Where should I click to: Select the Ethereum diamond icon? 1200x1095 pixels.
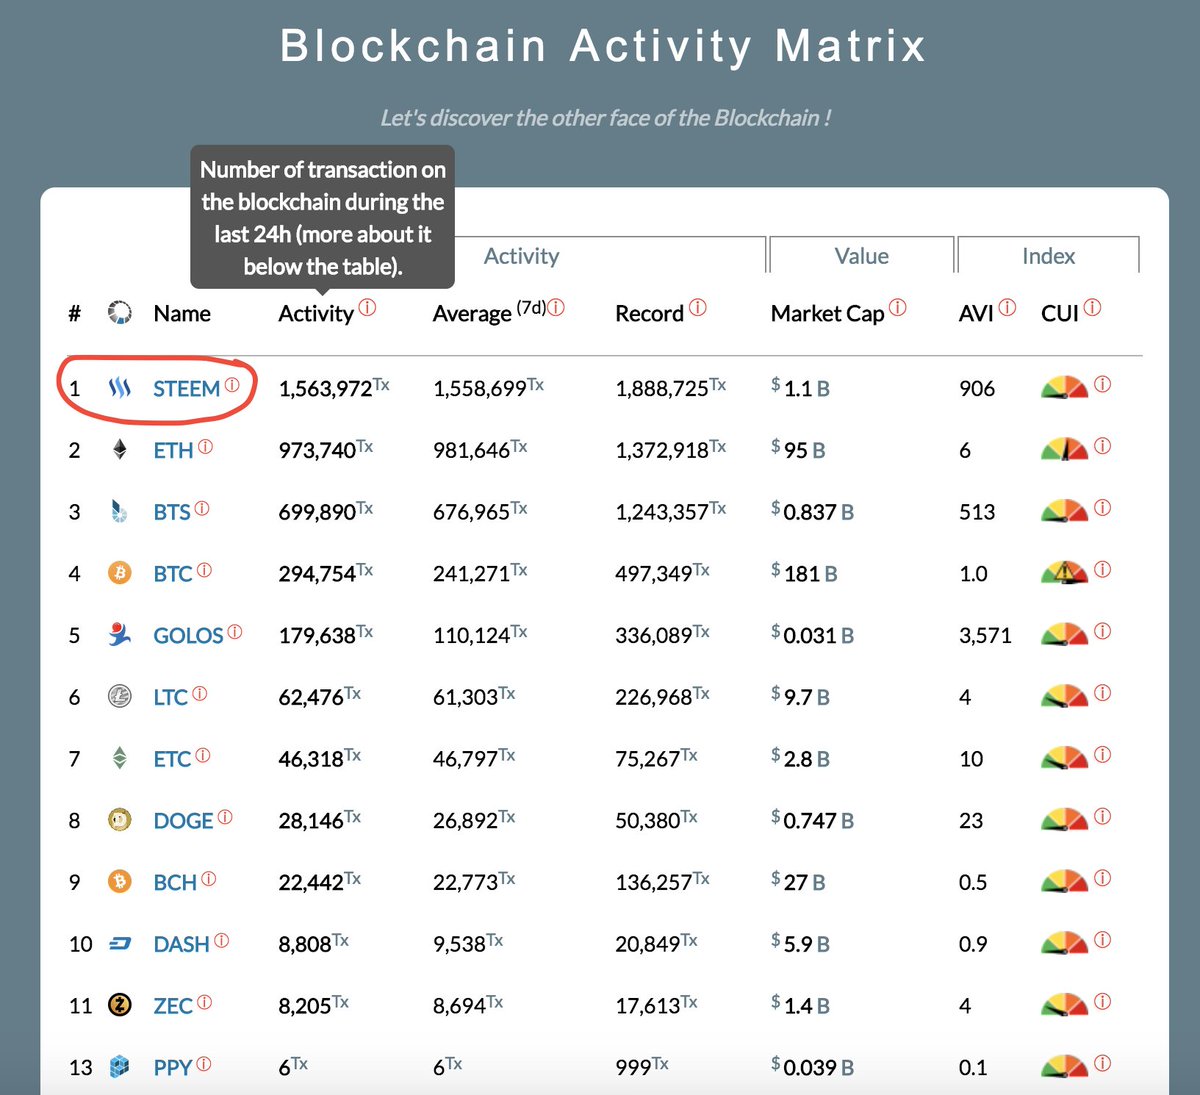tap(120, 450)
